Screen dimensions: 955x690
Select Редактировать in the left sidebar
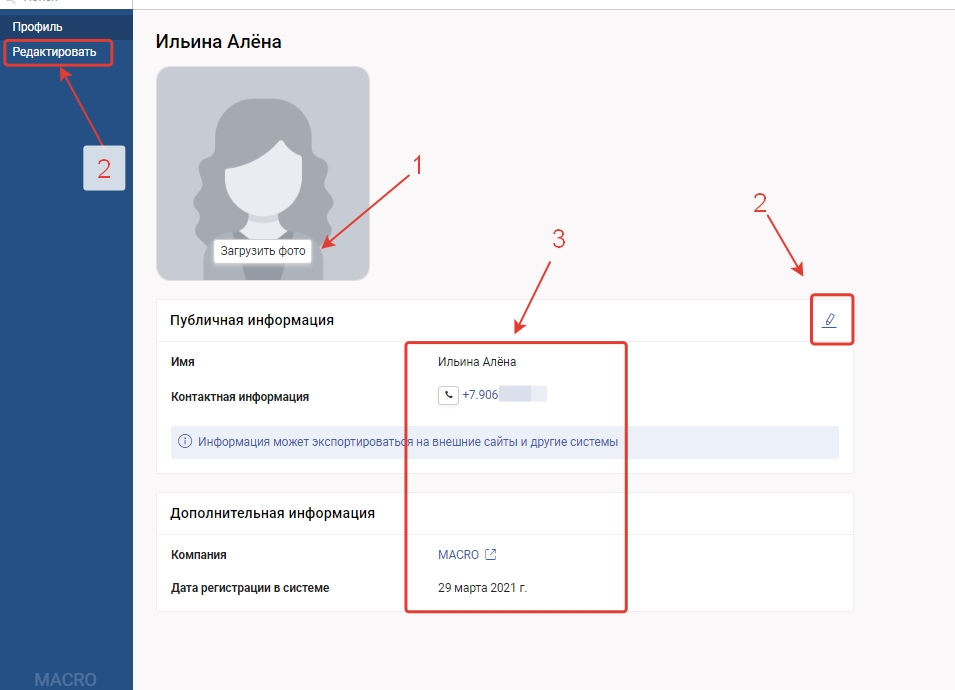54,51
